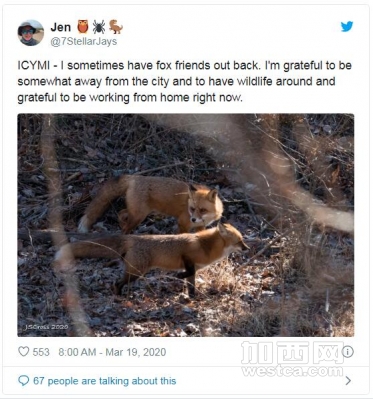Expand conversation with right chevron arrow
The width and height of the screenshot is (373, 399).
[x=348, y=381]
